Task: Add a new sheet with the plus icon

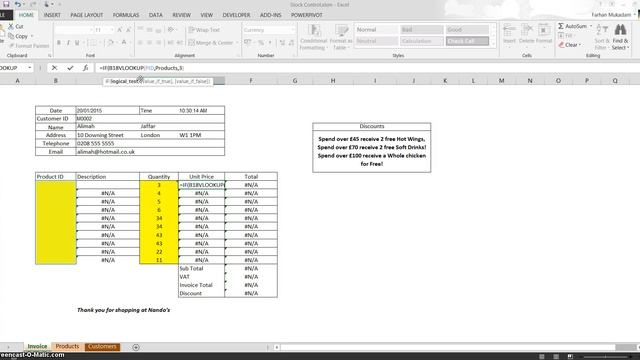Action: tap(136, 347)
